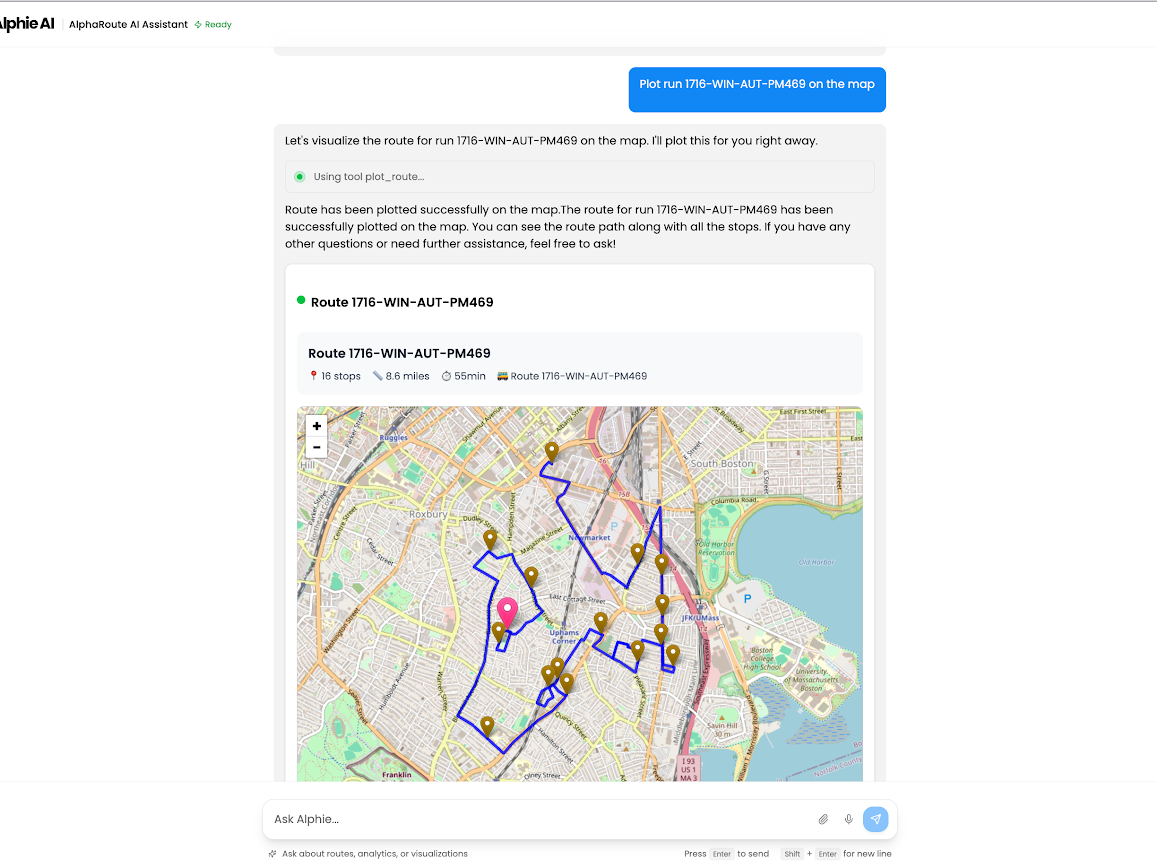Expand the 'Using tool plot_route' row

579,177
